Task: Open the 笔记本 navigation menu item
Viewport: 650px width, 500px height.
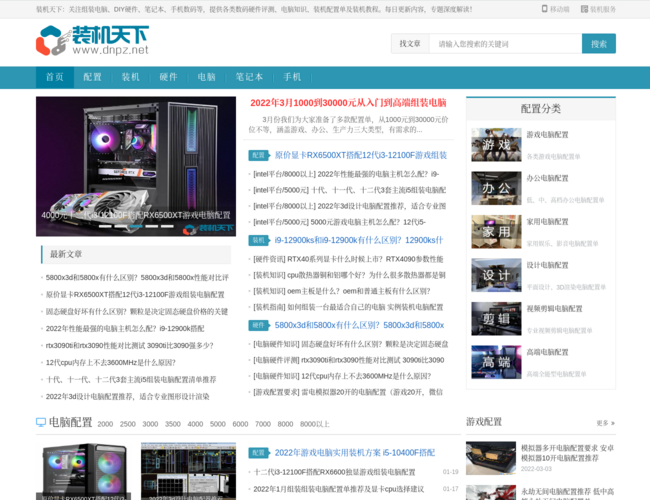Action: [x=249, y=77]
